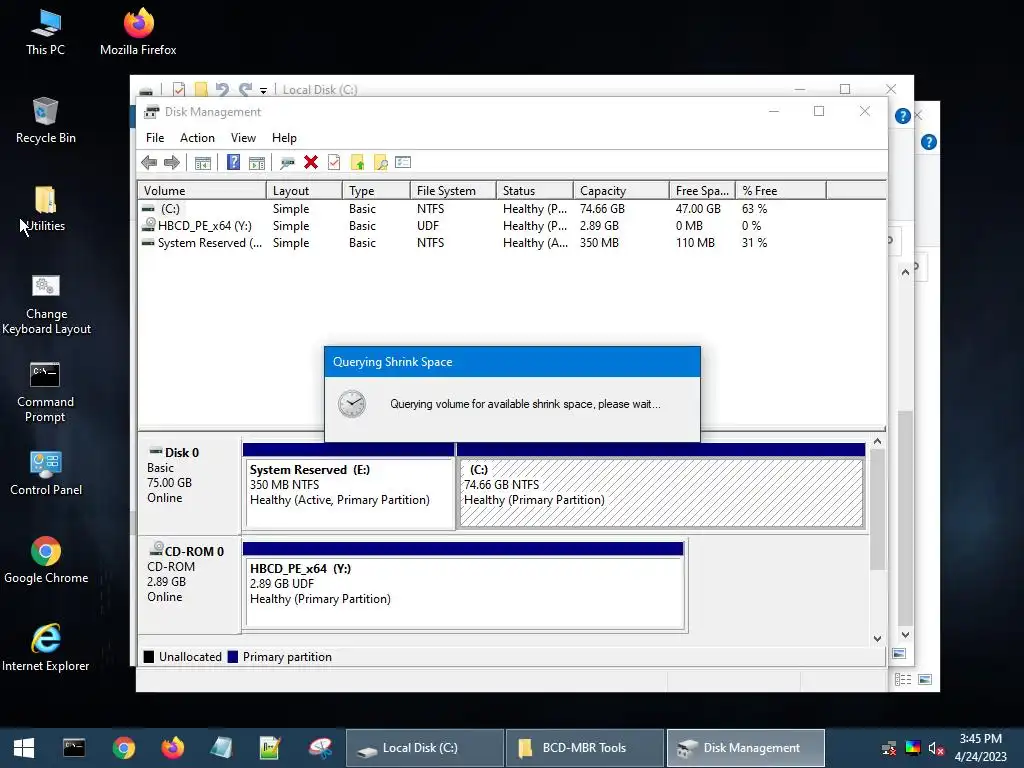Open This PC desktop icon
This screenshot has height=768, width=1024.
coord(46,33)
